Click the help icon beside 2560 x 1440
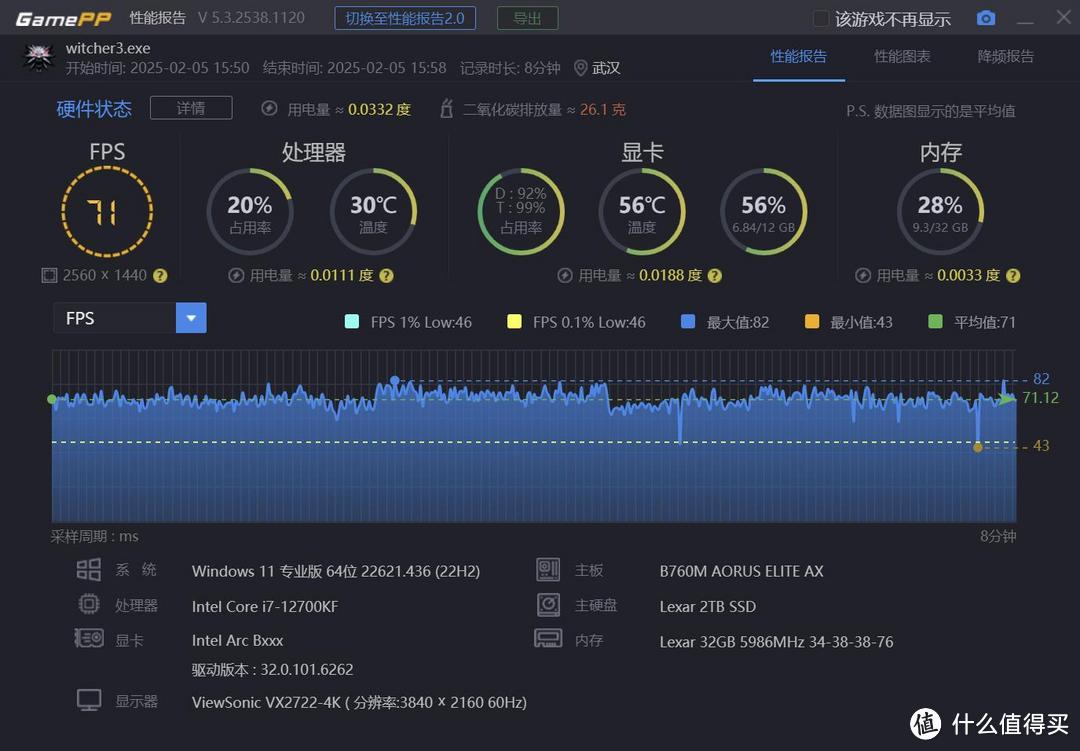The height and width of the screenshot is (751, 1080). 160,276
